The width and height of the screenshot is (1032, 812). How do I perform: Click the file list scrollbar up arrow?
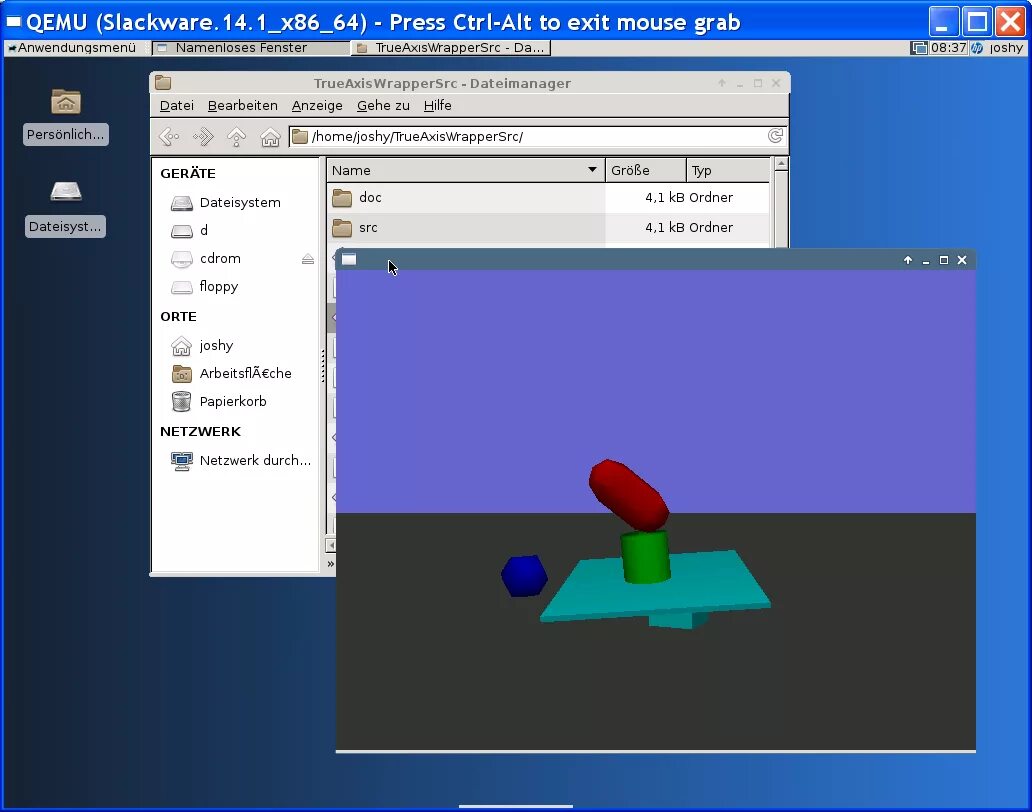click(781, 163)
